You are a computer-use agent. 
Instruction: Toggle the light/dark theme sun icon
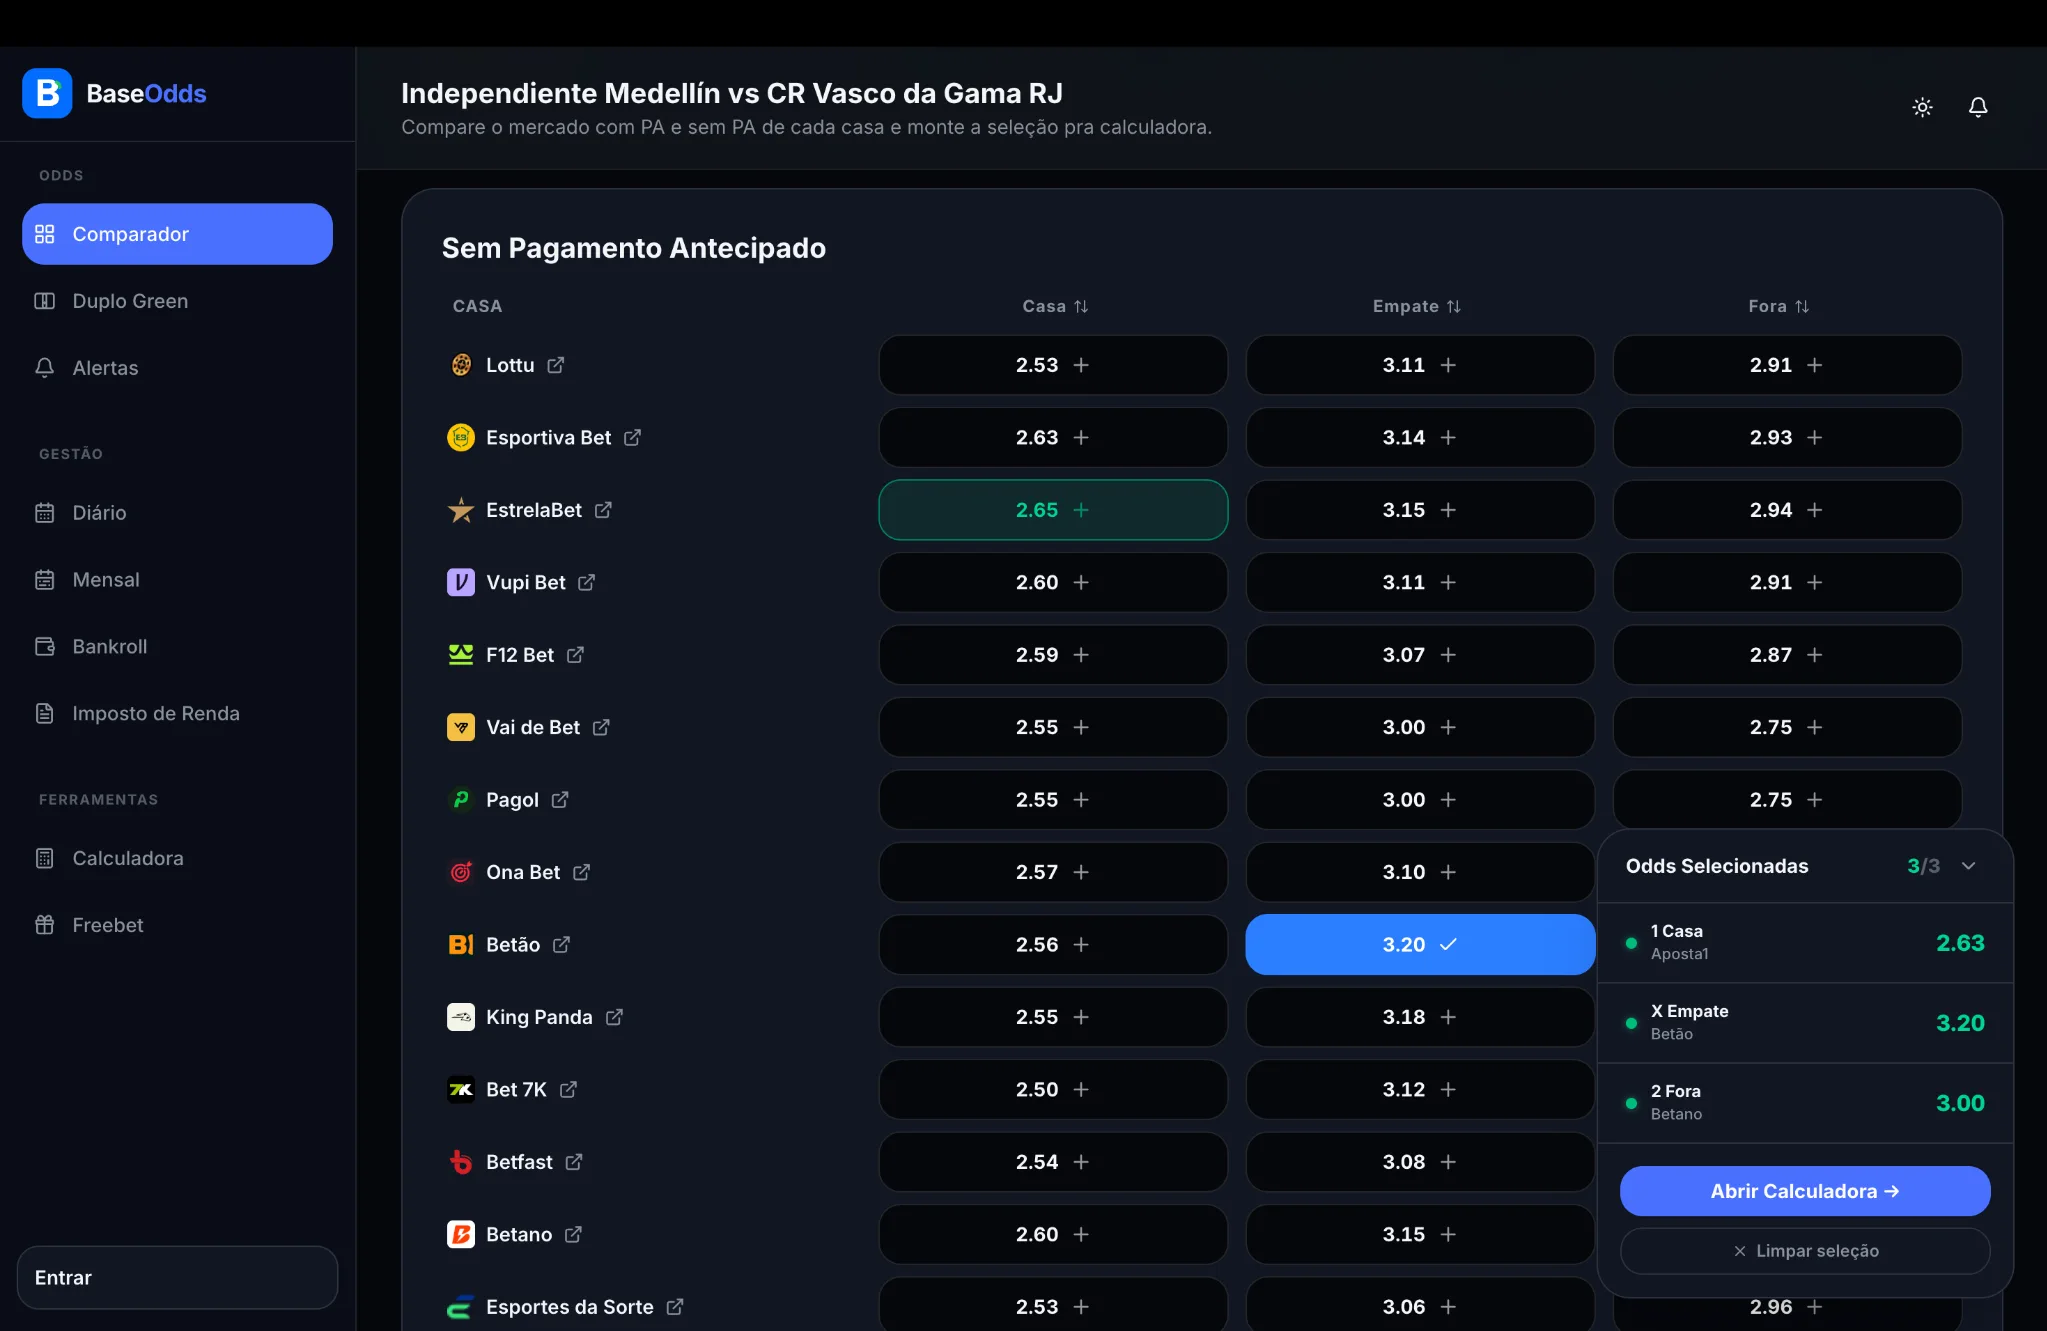click(x=1922, y=107)
